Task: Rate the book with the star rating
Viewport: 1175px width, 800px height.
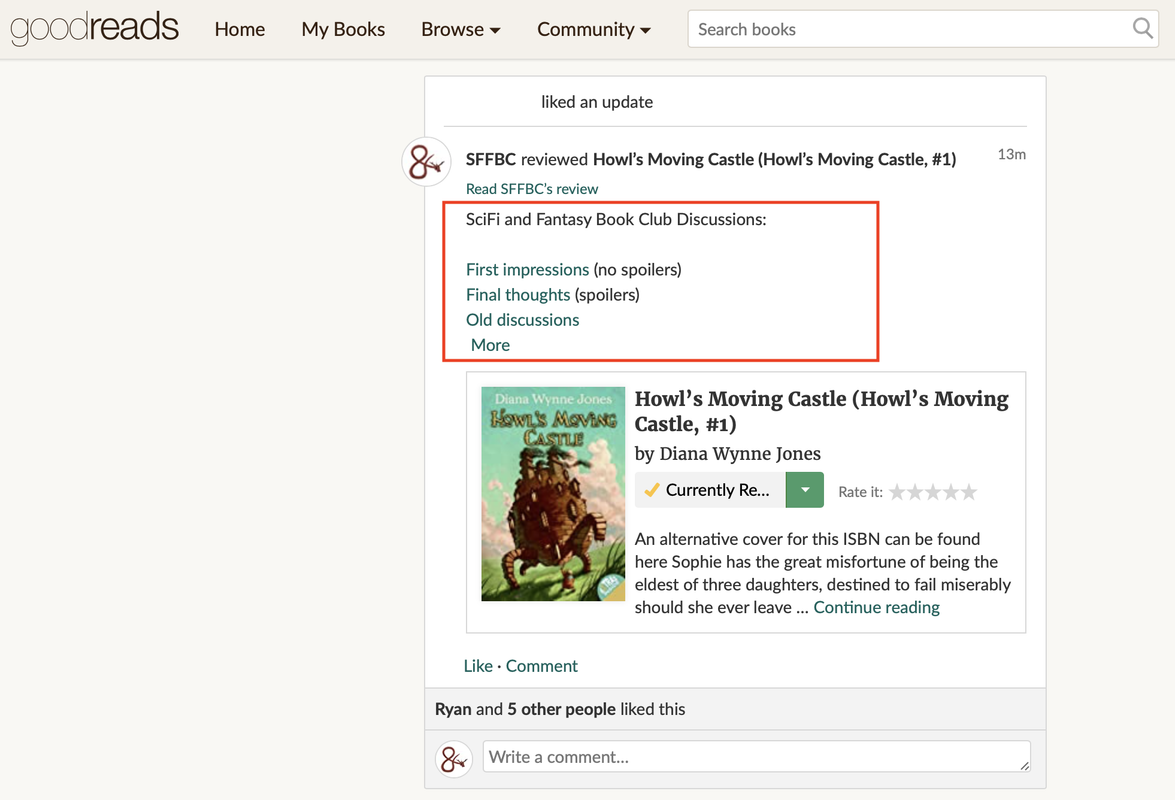Action: tap(933, 492)
